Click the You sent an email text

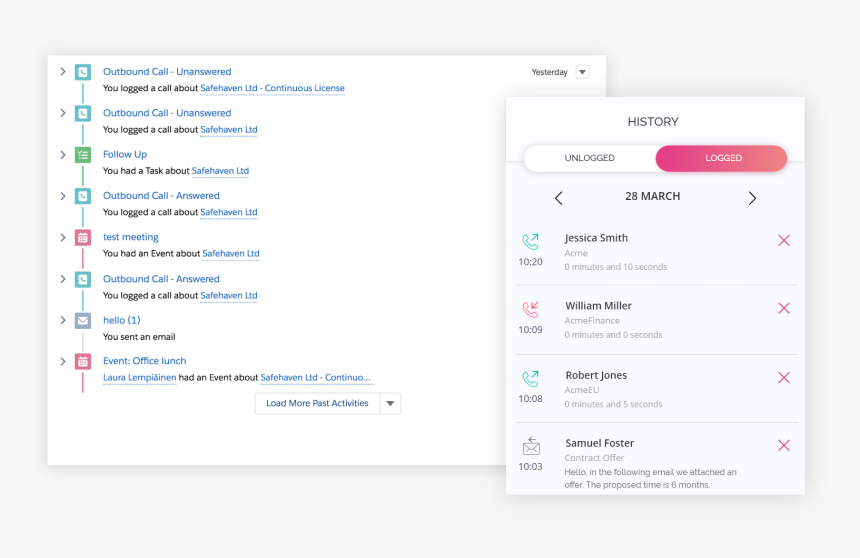point(139,337)
